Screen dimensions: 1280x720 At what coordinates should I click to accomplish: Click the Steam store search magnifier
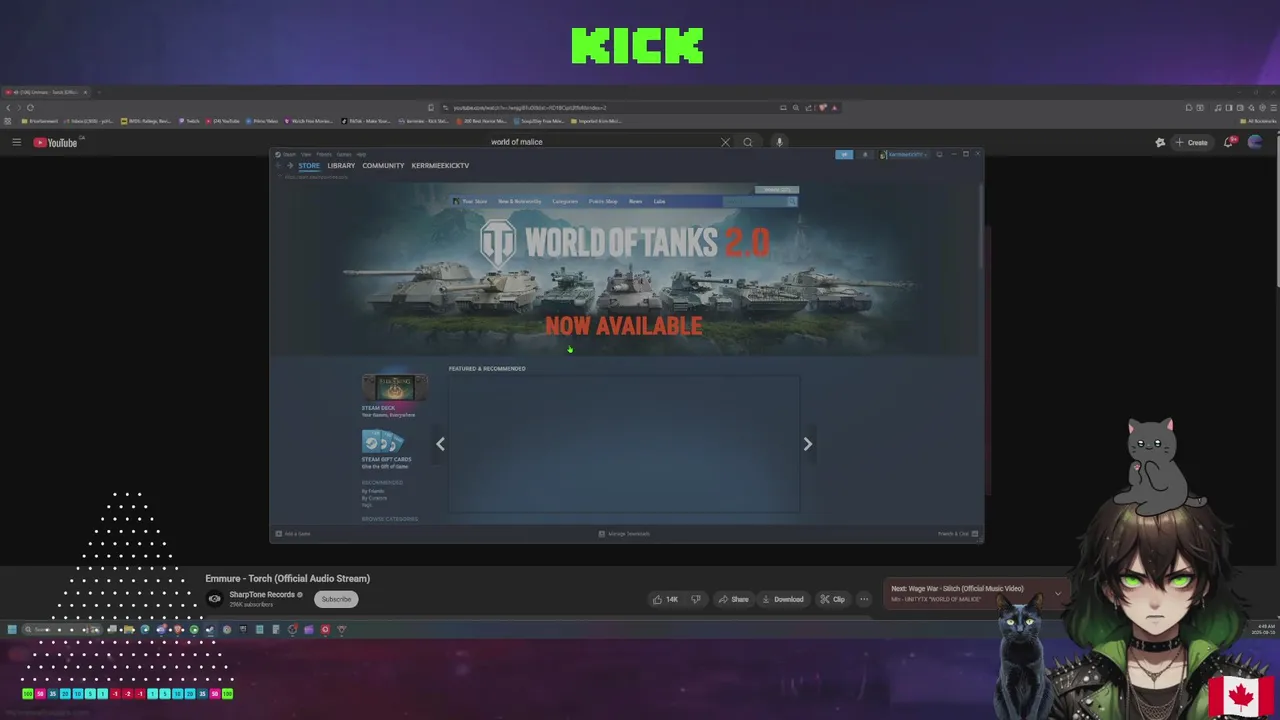tap(792, 201)
